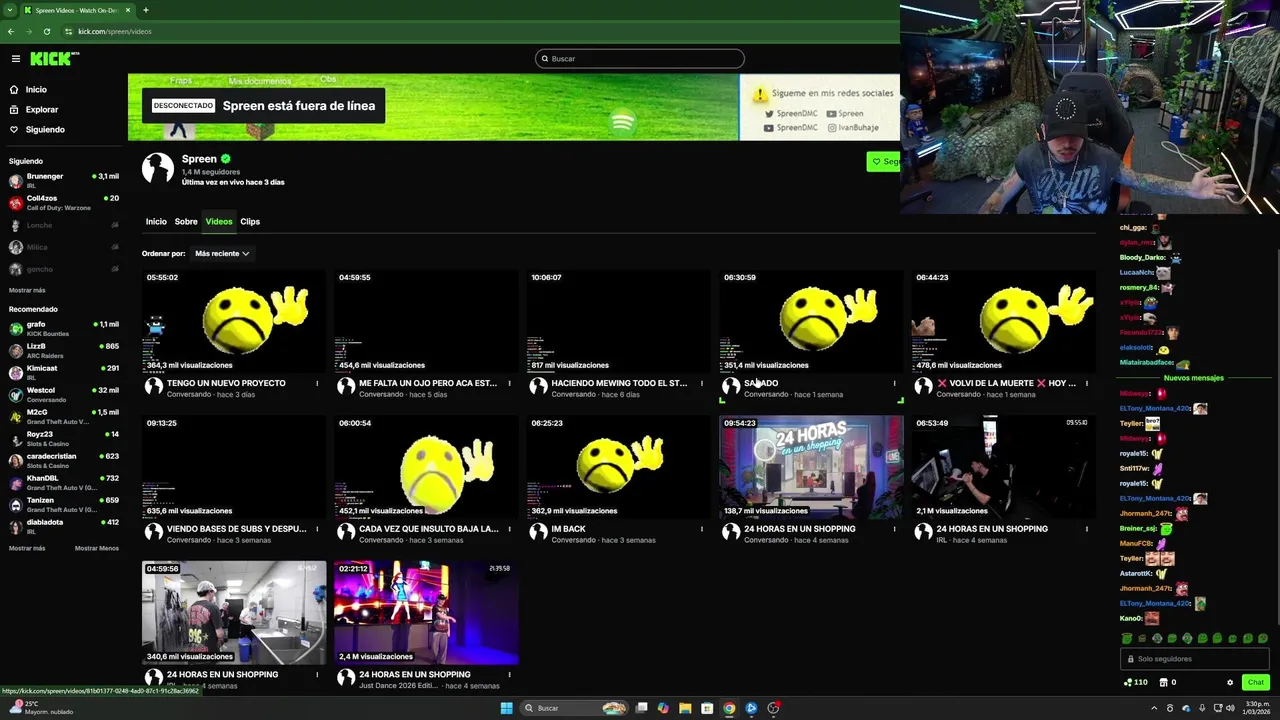Open Brunenger channel in sidebar
This screenshot has height=720, width=1280.
click(64, 180)
